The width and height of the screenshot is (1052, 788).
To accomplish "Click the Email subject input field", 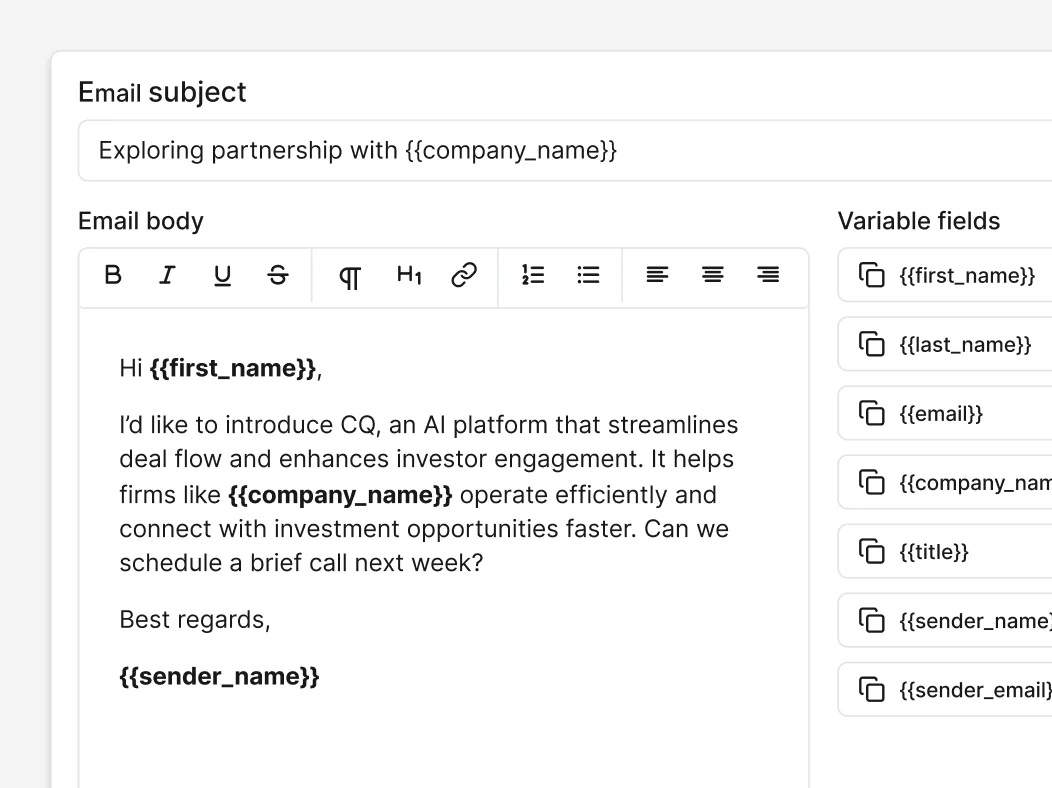I will (x=560, y=151).
